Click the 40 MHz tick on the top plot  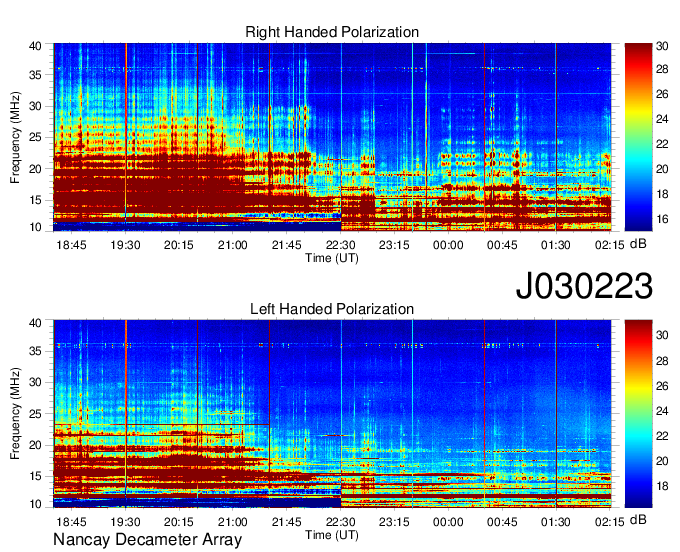[35, 46]
